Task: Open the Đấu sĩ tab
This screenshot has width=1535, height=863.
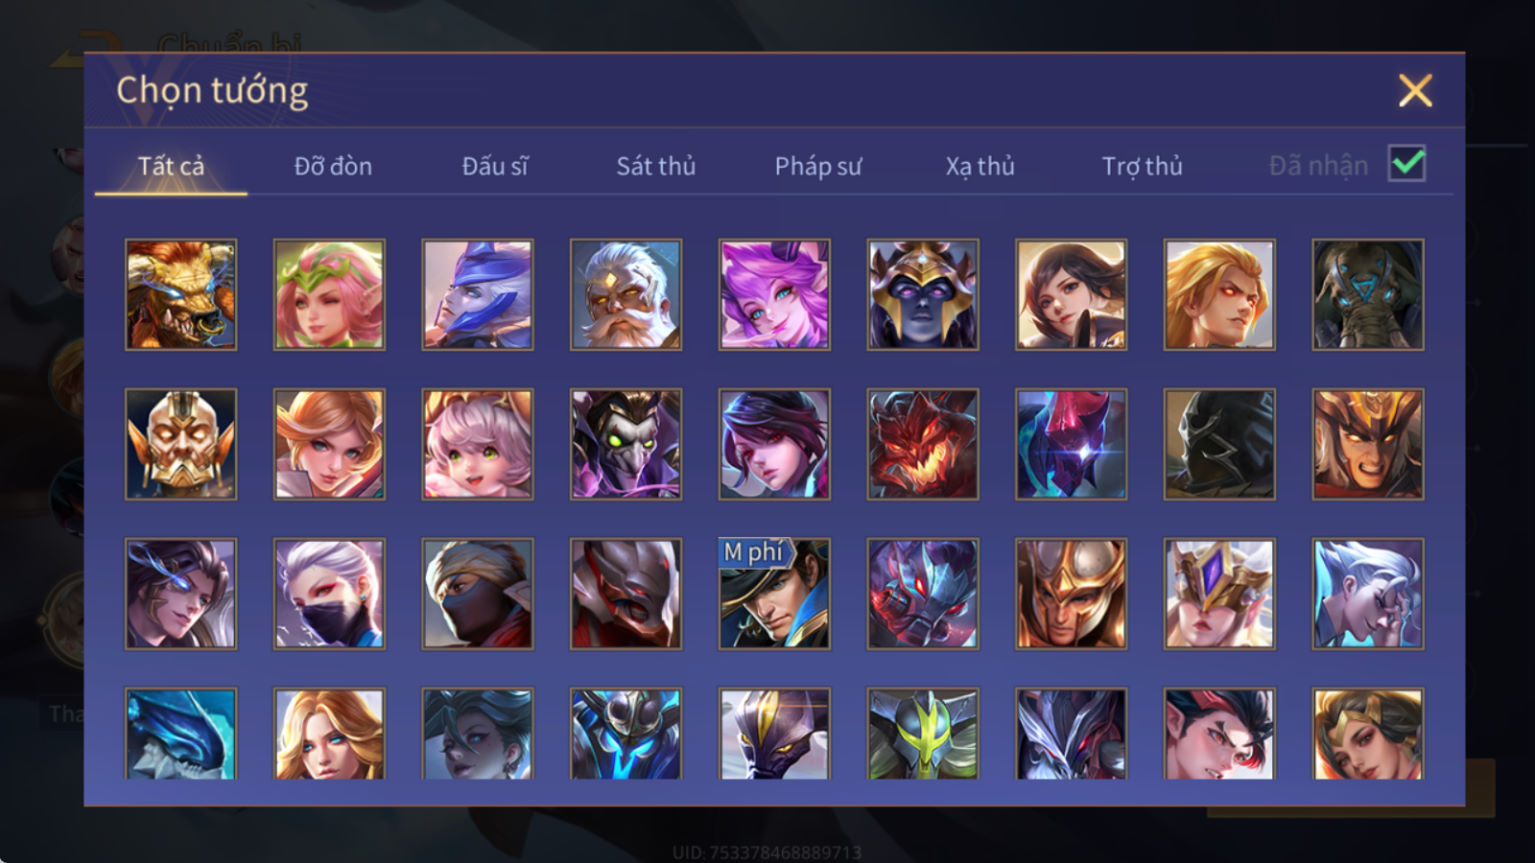Action: pyautogui.click(x=495, y=166)
